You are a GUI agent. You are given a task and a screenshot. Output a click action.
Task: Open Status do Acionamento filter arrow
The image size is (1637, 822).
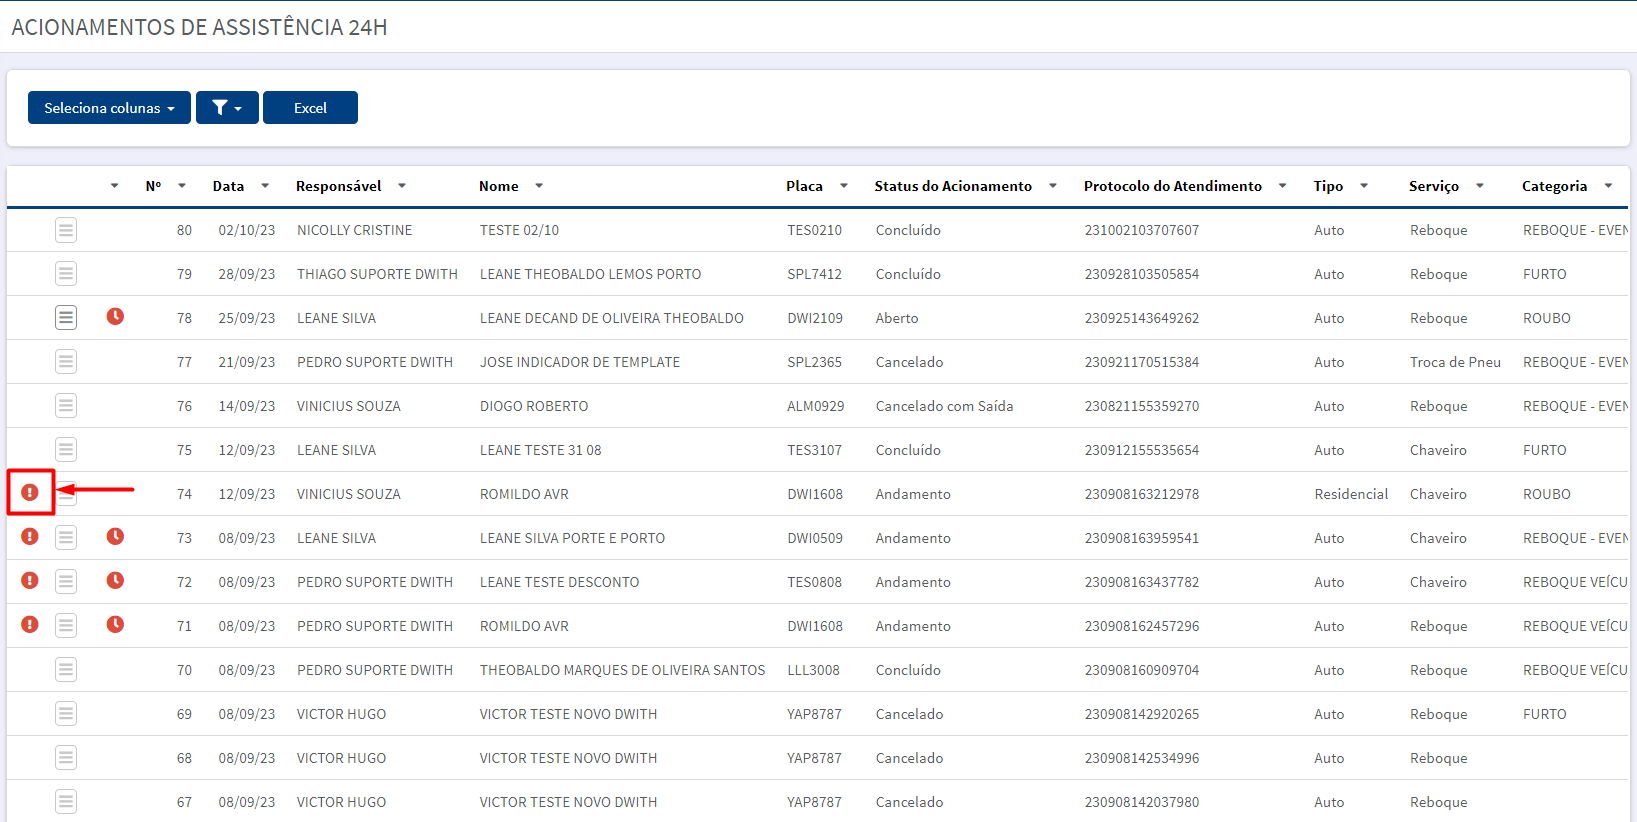(1053, 186)
